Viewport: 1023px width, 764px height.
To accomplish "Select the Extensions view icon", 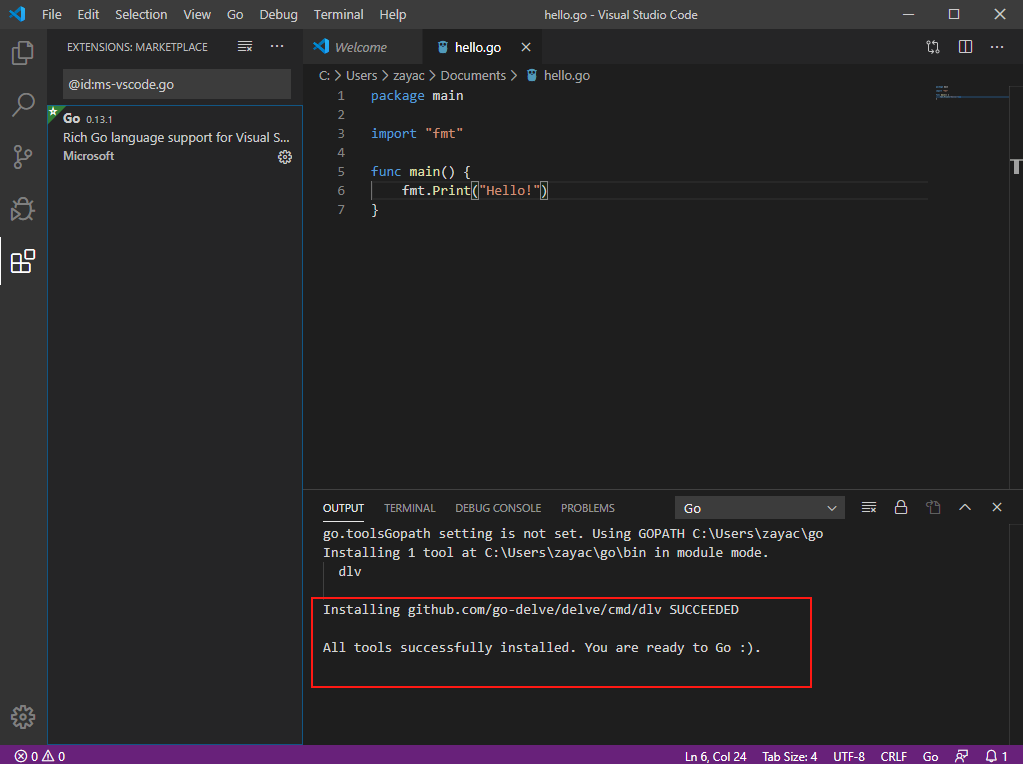I will click(23, 261).
